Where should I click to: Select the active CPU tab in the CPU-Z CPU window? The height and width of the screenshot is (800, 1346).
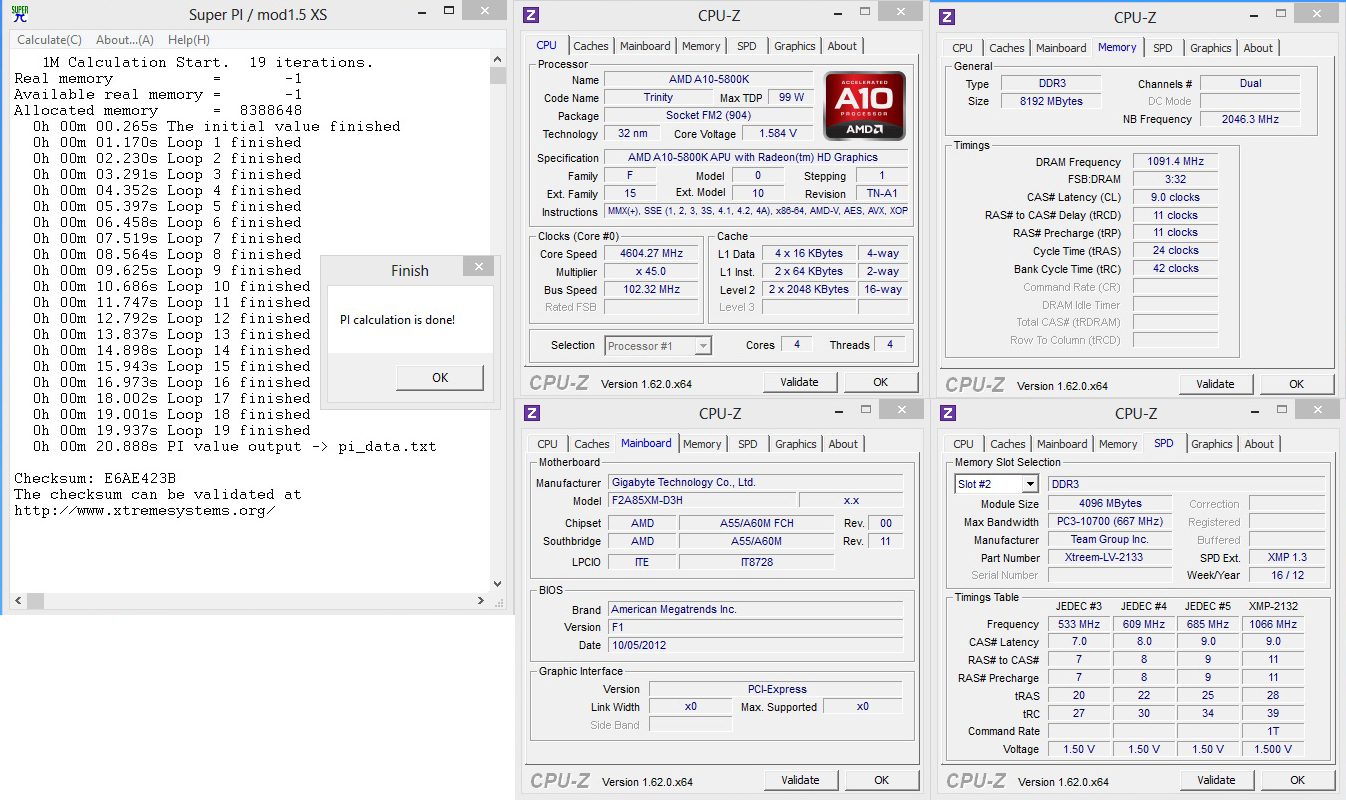click(x=547, y=45)
